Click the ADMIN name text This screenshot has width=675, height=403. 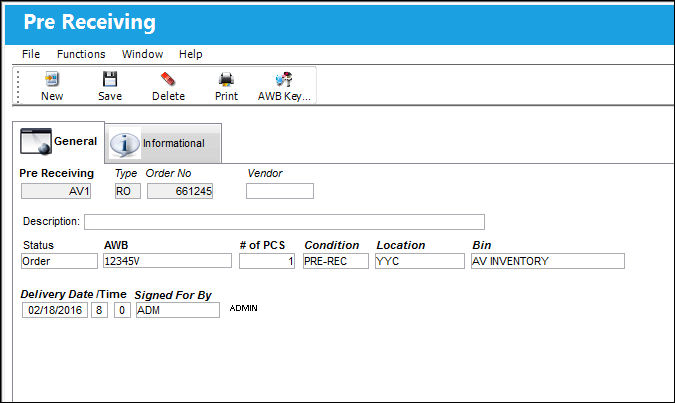(x=243, y=308)
